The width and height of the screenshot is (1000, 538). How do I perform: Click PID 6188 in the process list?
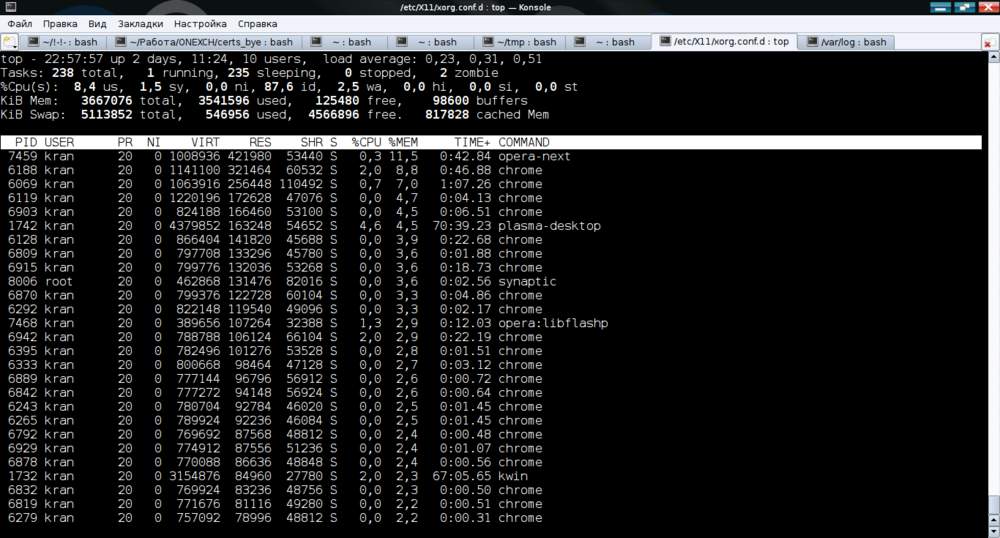pyautogui.click(x=23, y=170)
